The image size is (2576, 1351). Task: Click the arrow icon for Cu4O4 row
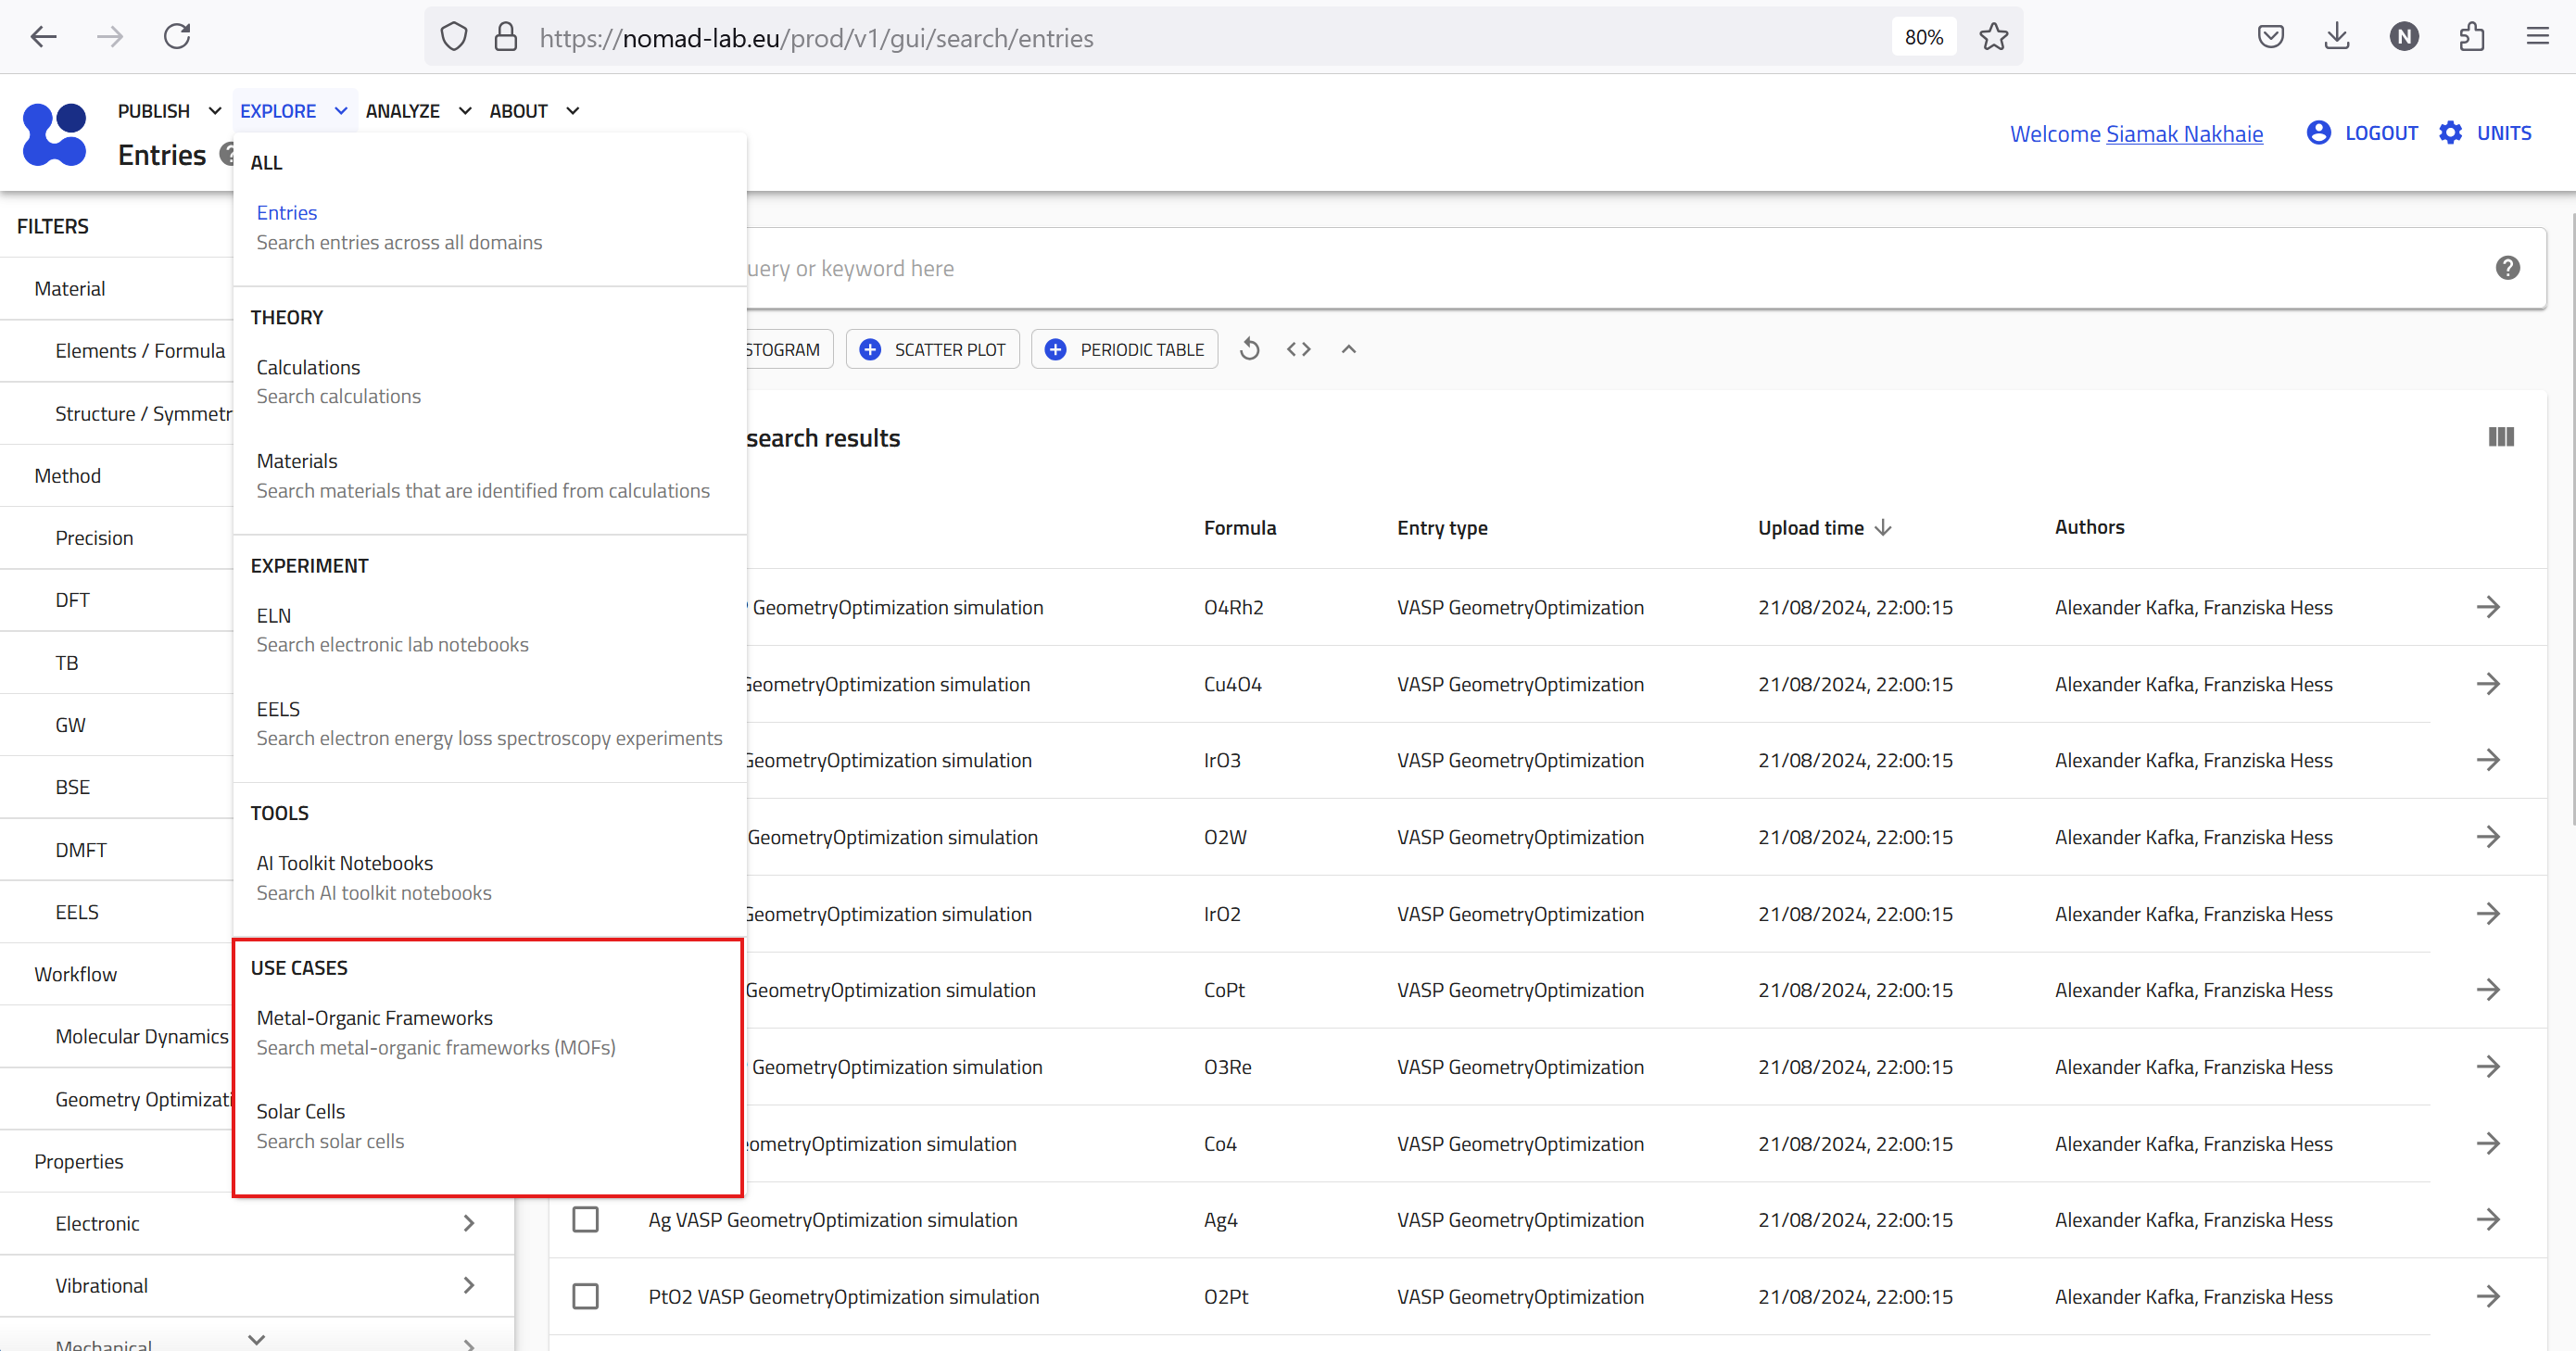2488,684
